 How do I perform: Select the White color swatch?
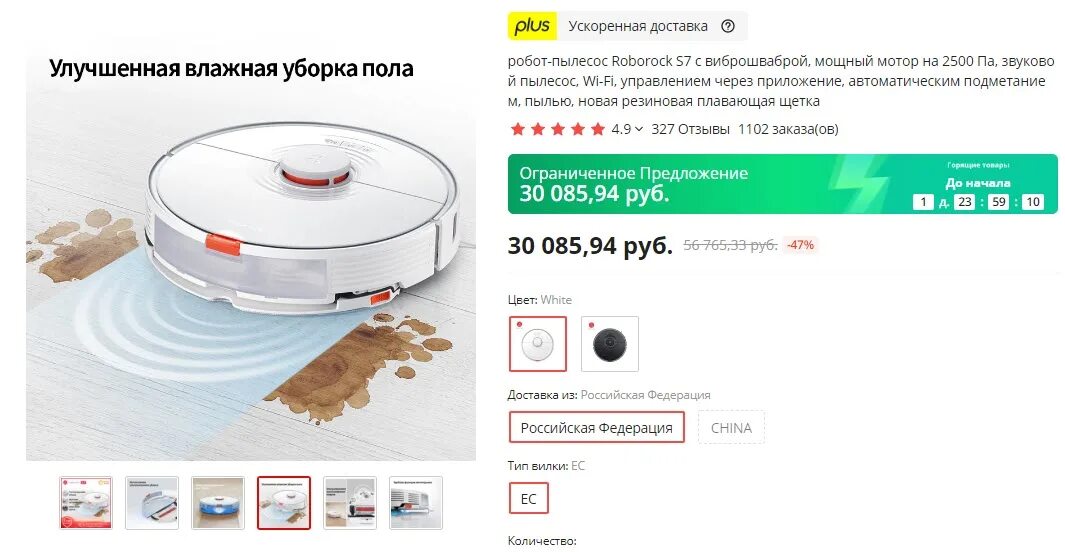pos(537,344)
